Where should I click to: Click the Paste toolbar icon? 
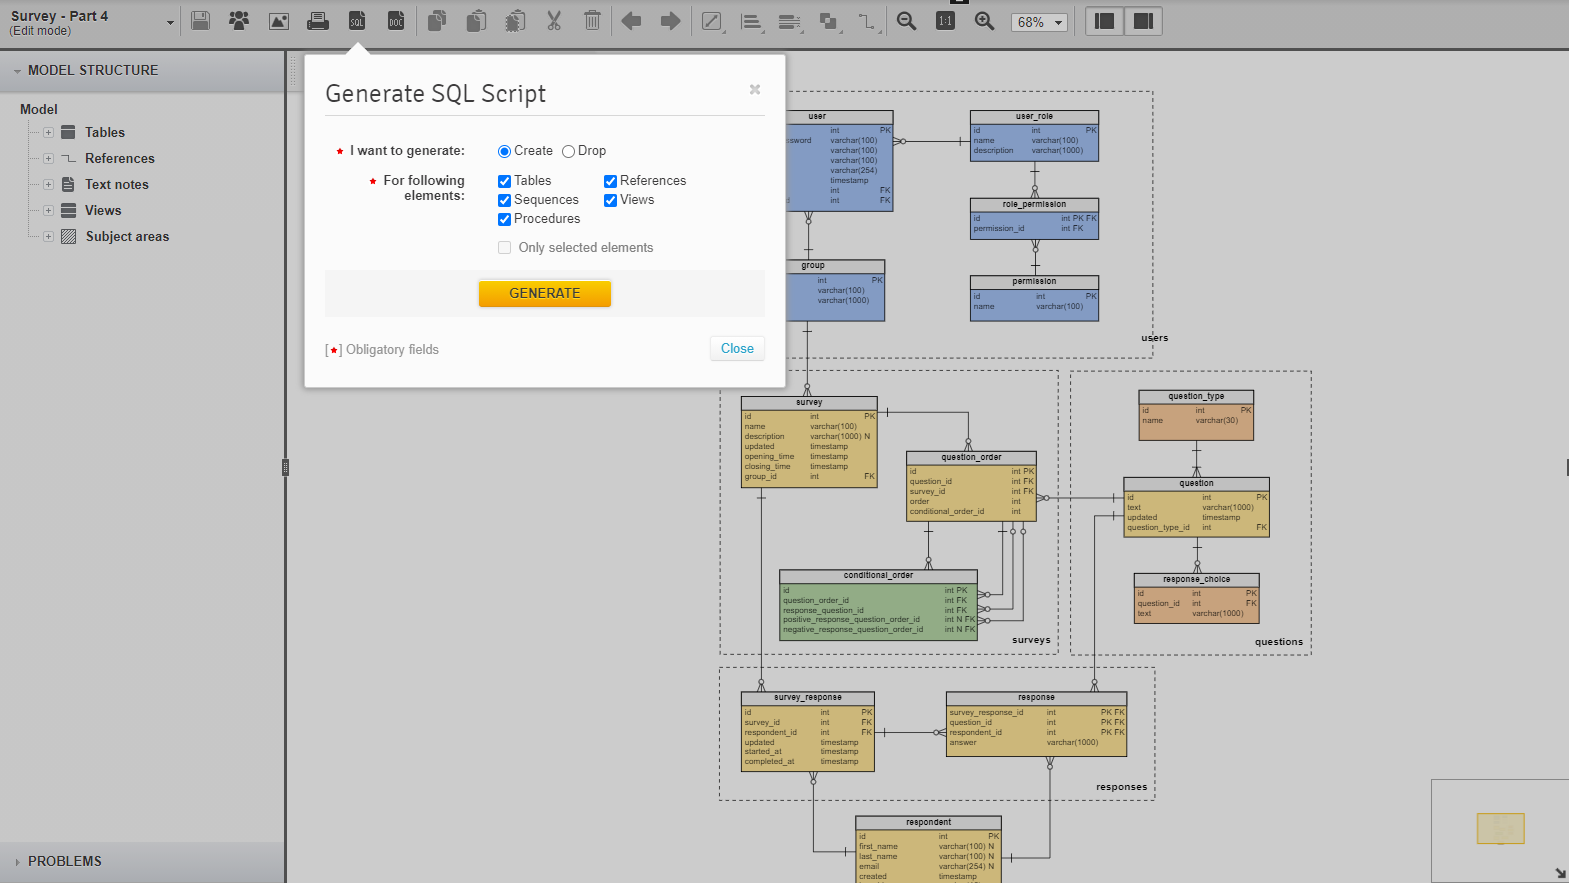476,21
